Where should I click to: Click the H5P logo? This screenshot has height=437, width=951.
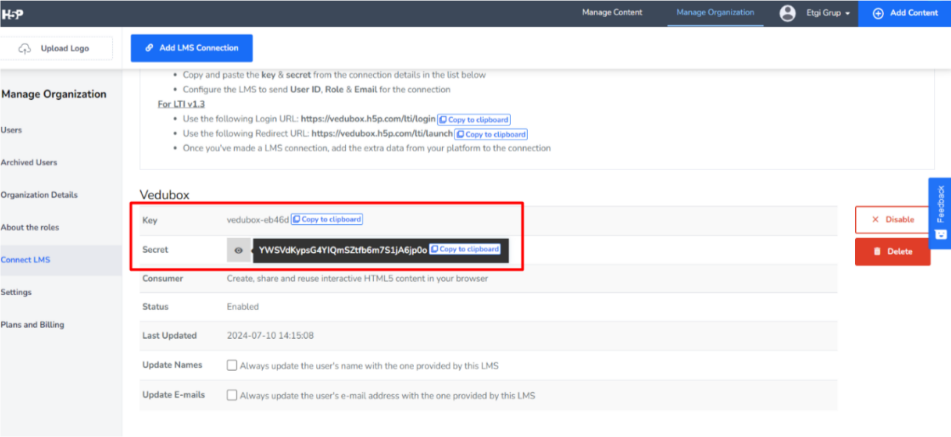[x=12, y=13]
